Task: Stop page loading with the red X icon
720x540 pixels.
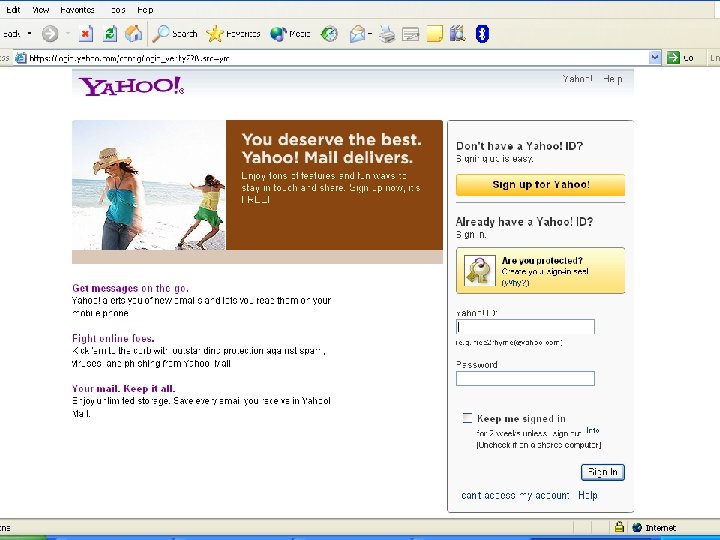Action: point(85,34)
